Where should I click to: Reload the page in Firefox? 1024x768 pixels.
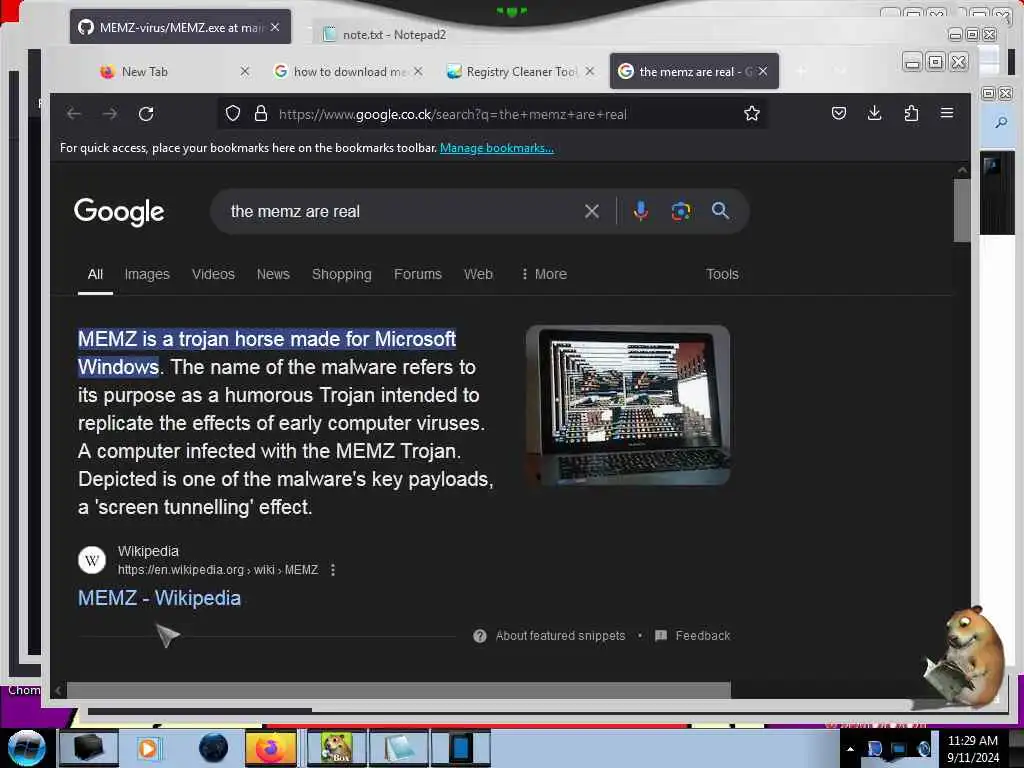pyautogui.click(x=146, y=114)
